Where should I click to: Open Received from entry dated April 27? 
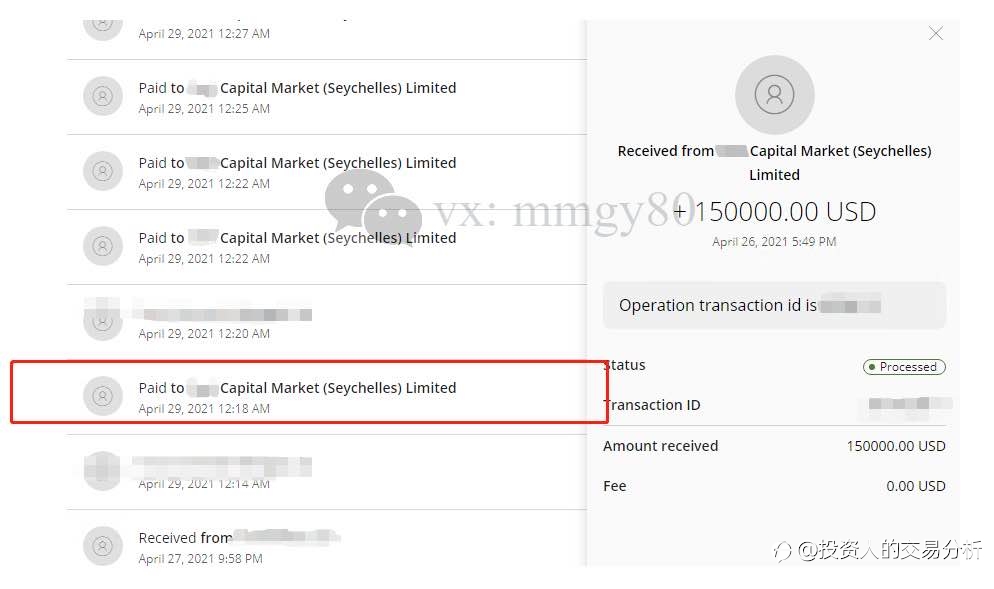point(327,547)
